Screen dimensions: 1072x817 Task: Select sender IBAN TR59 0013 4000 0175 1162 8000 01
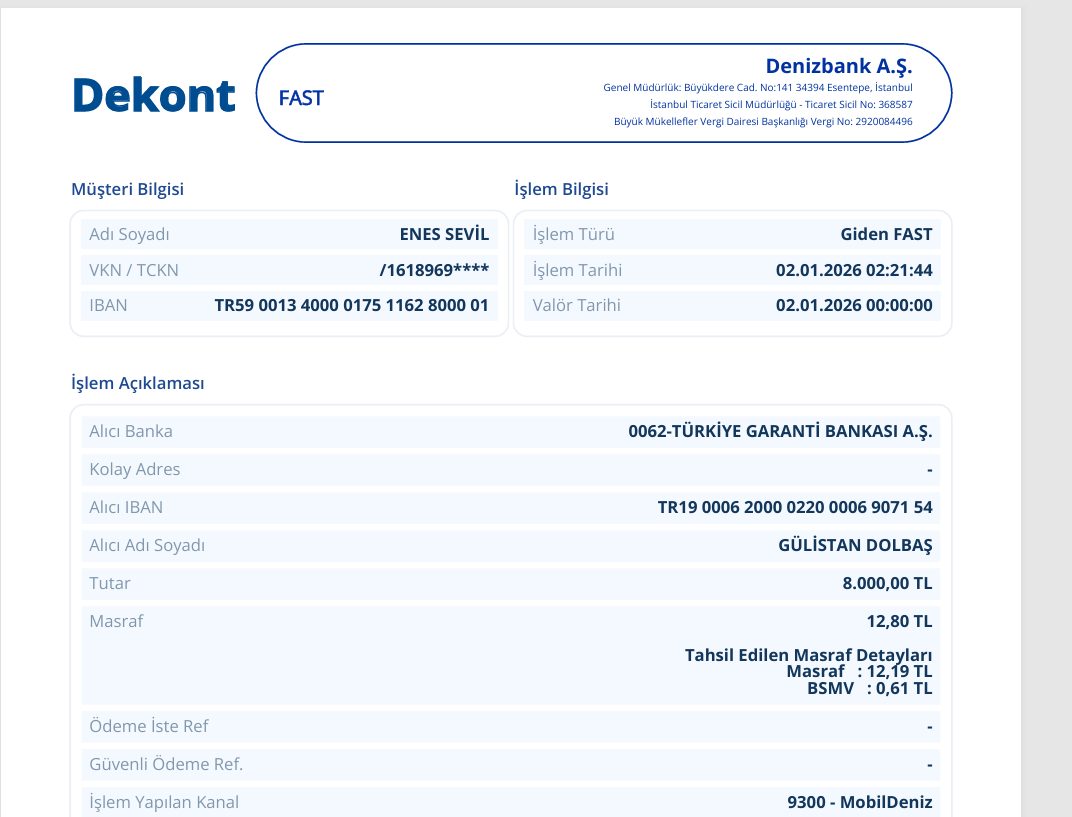point(352,306)
